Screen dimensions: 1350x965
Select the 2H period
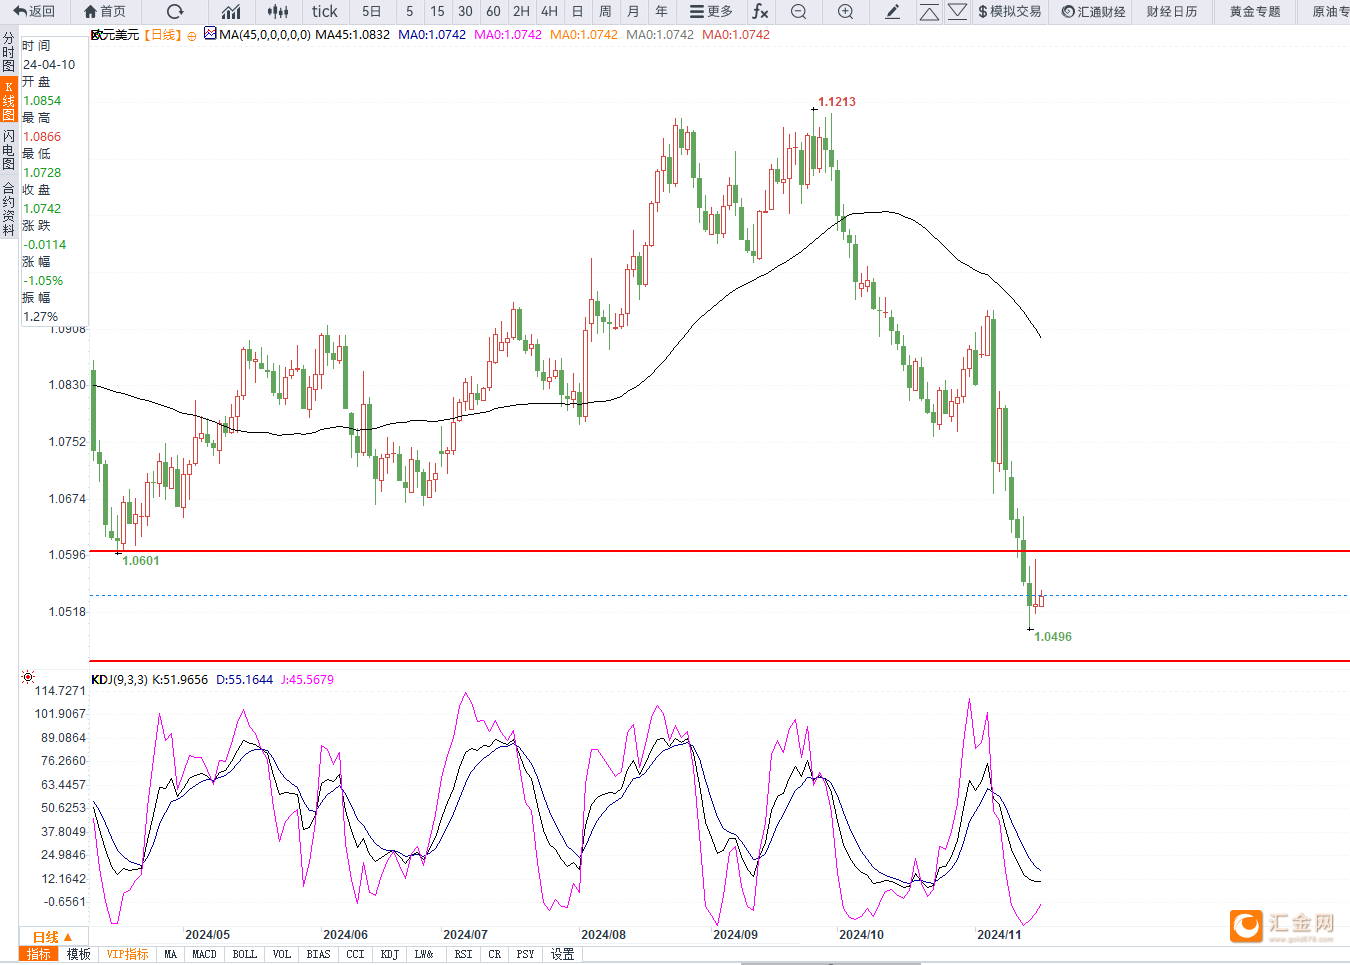coord(521,11)
